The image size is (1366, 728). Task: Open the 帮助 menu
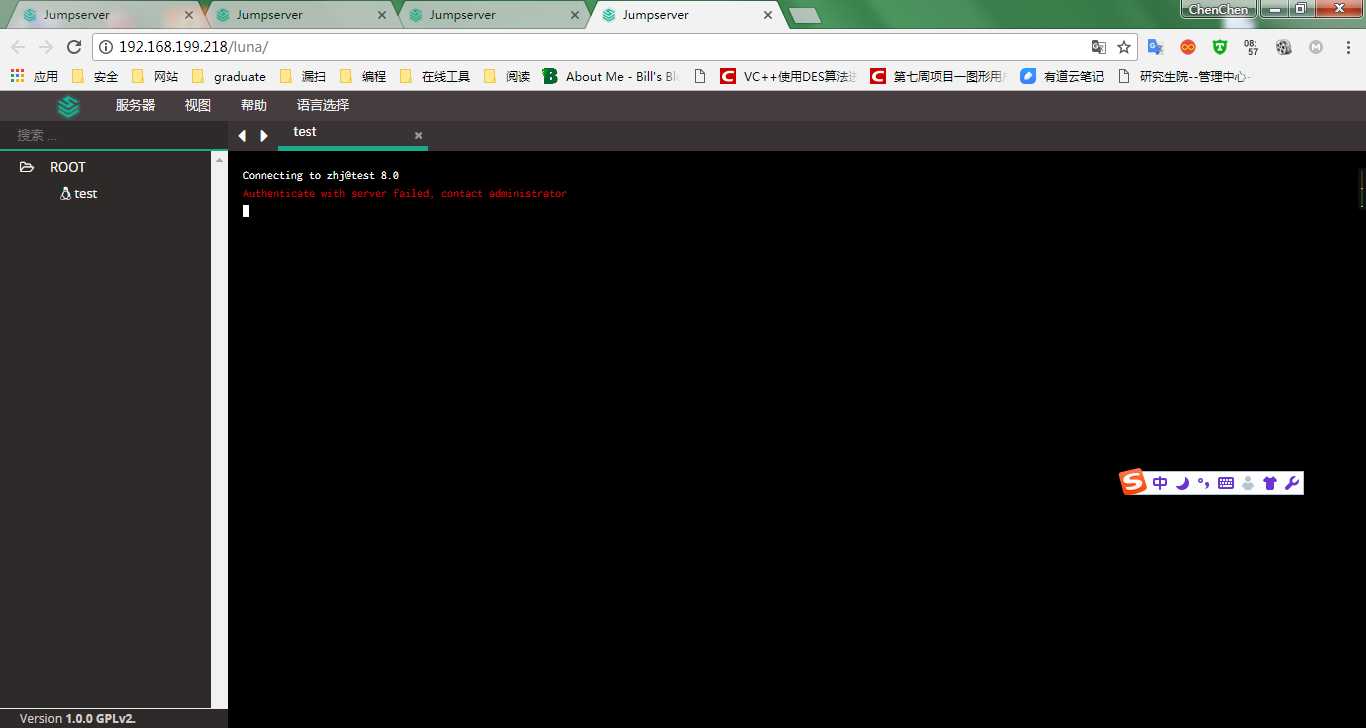pyautogui.click(x=254, y=105)
